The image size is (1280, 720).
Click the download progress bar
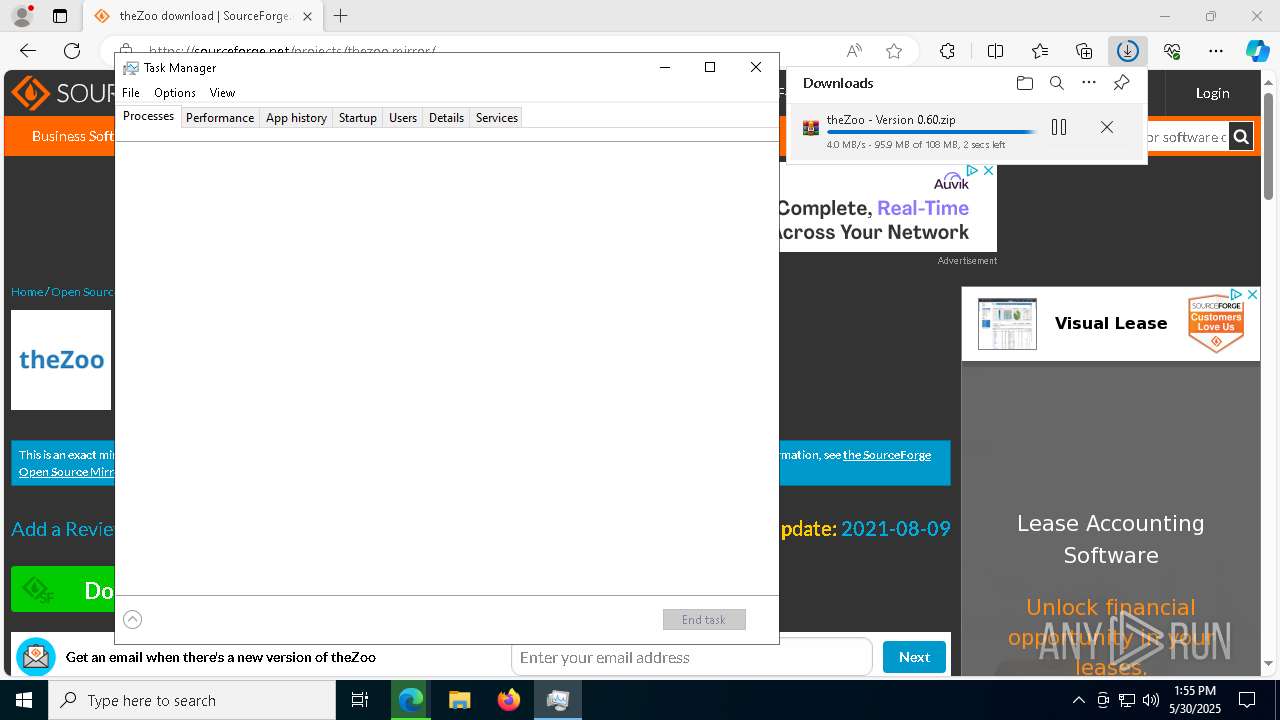(932, 132)
